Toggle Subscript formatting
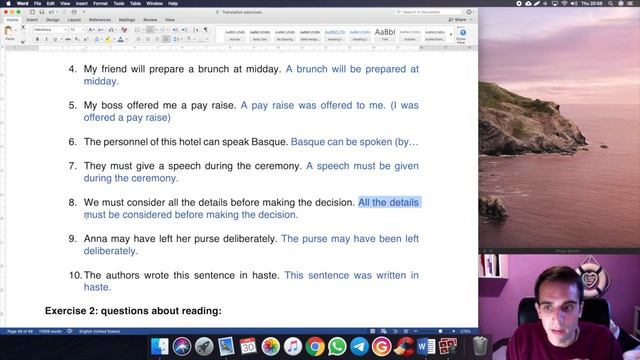Viewport: 640px width, 360px height. (77, 39)
